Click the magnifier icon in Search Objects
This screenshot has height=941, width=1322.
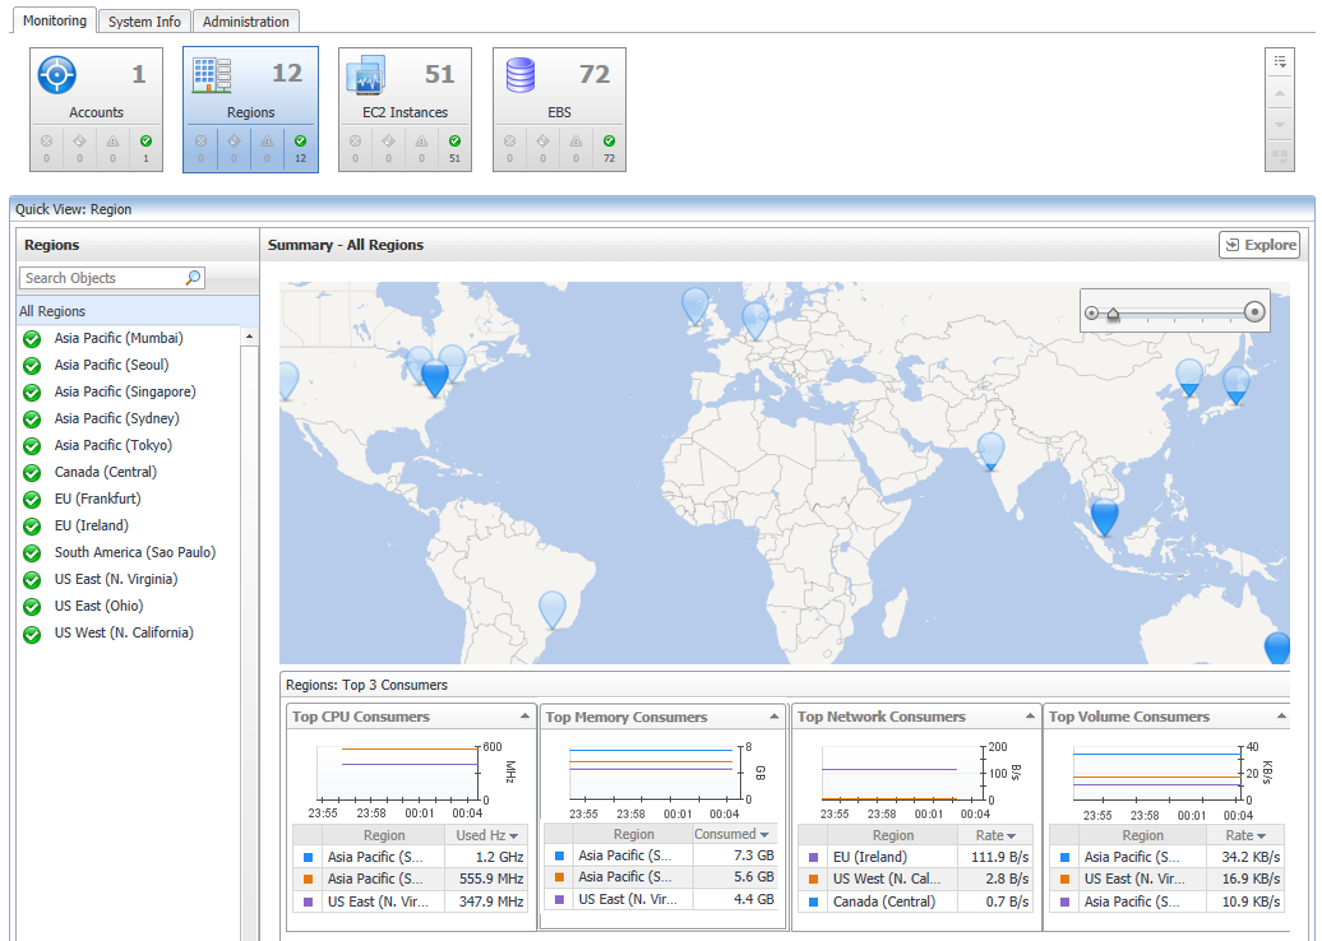tap(193, 278)
